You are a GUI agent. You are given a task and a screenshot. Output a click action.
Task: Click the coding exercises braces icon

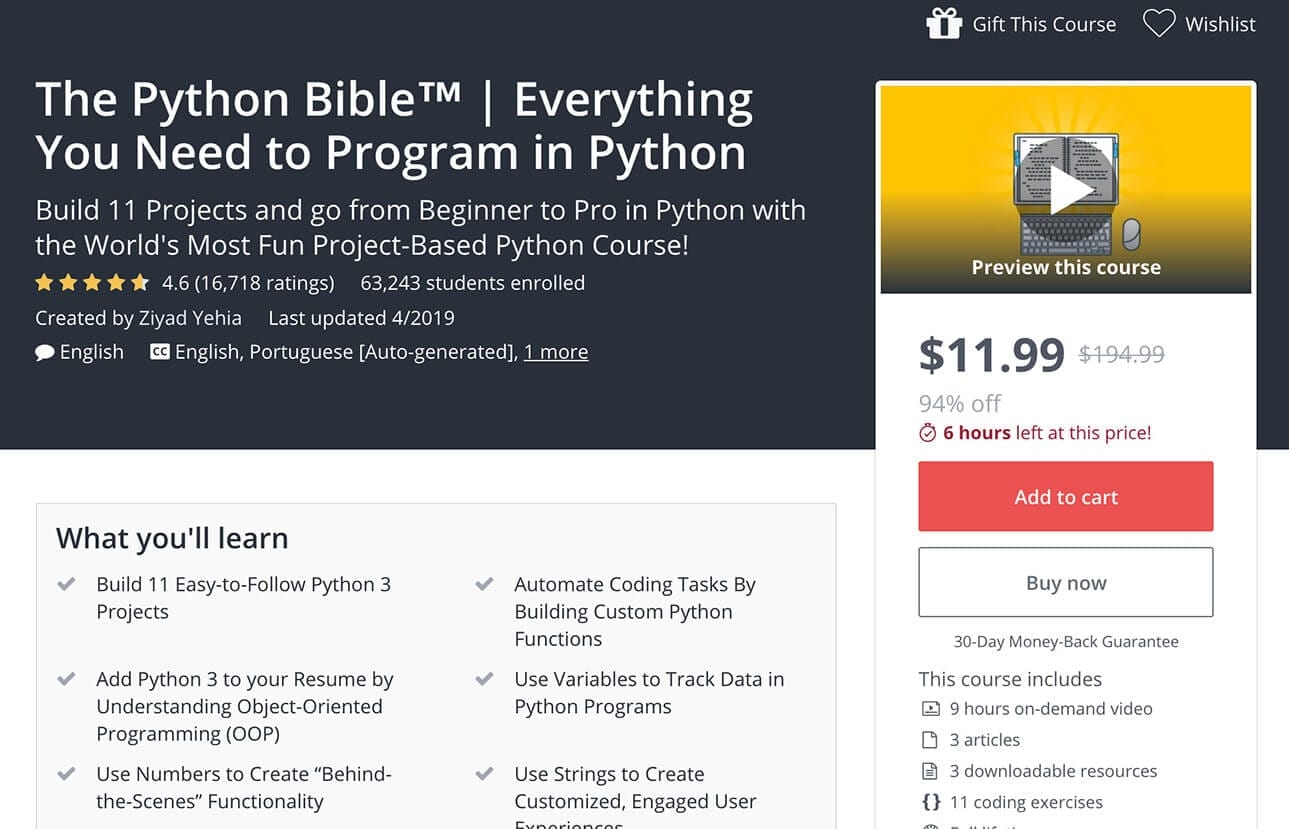[931, 802]
